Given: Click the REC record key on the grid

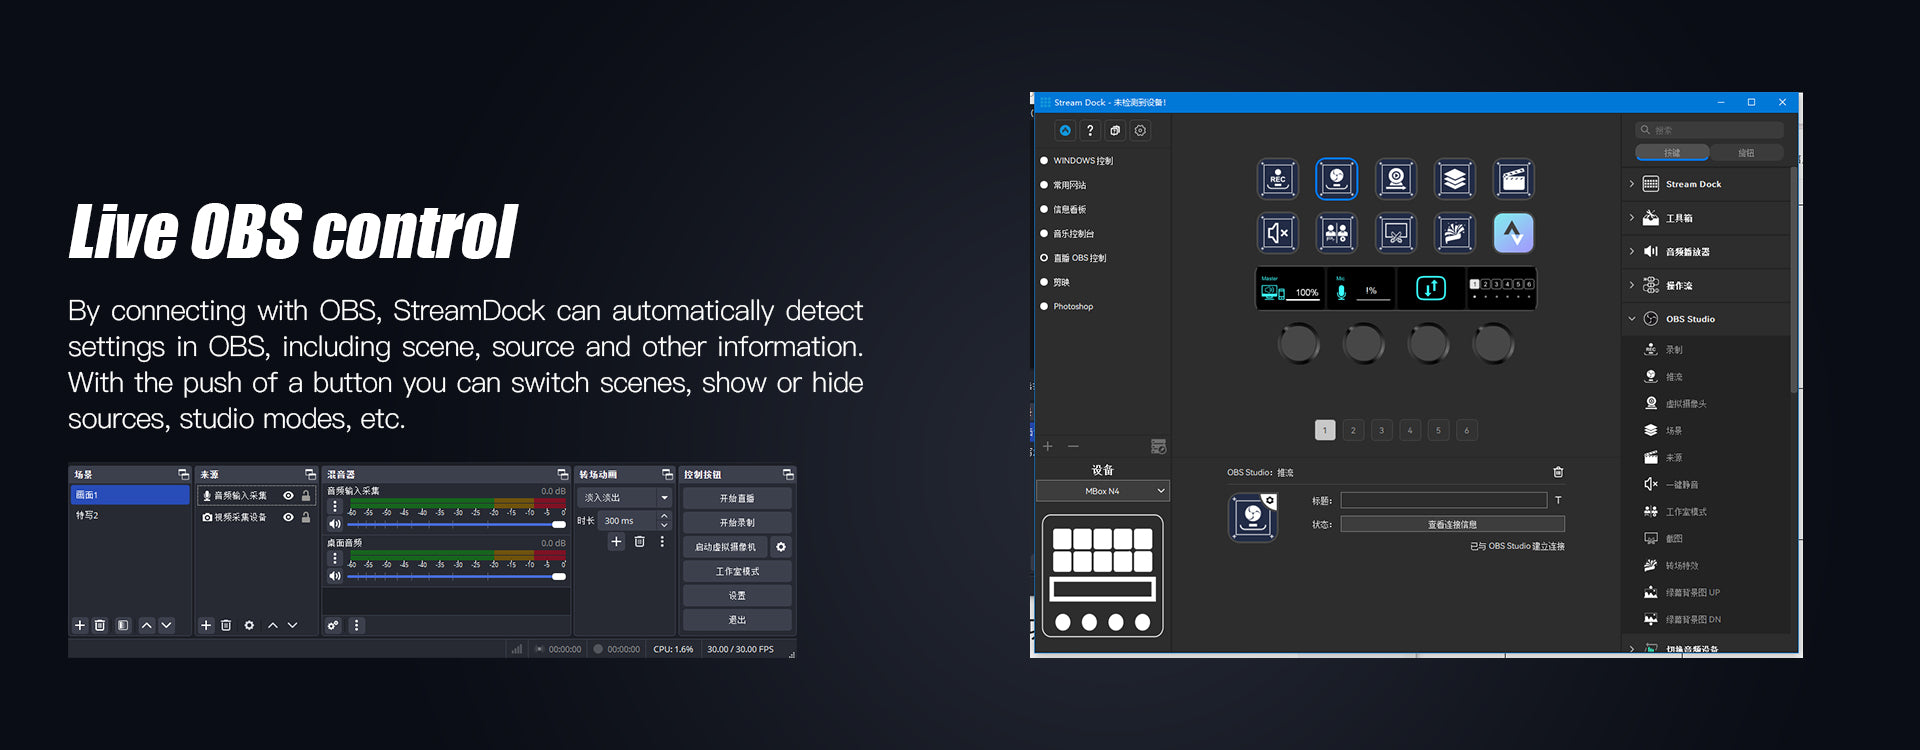Looking at the screenshot, I should point(1277,180).
